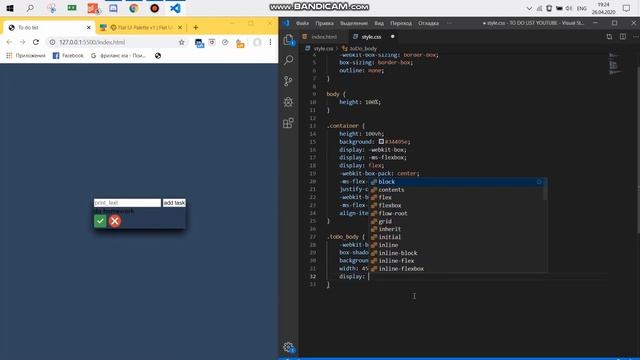Click the site info icon in address bar
The width and height of the screenshot is (640, 360).
pyautogui.click(x=52, y=42)
